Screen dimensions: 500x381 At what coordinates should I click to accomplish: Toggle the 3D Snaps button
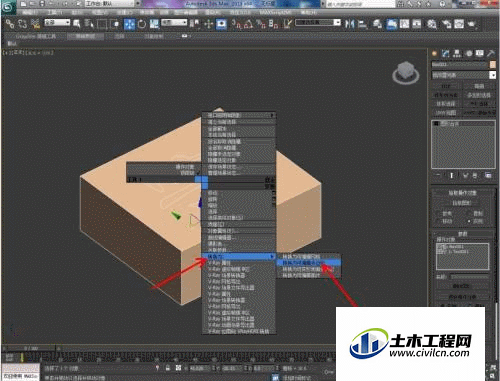click(x=237, y=24)
